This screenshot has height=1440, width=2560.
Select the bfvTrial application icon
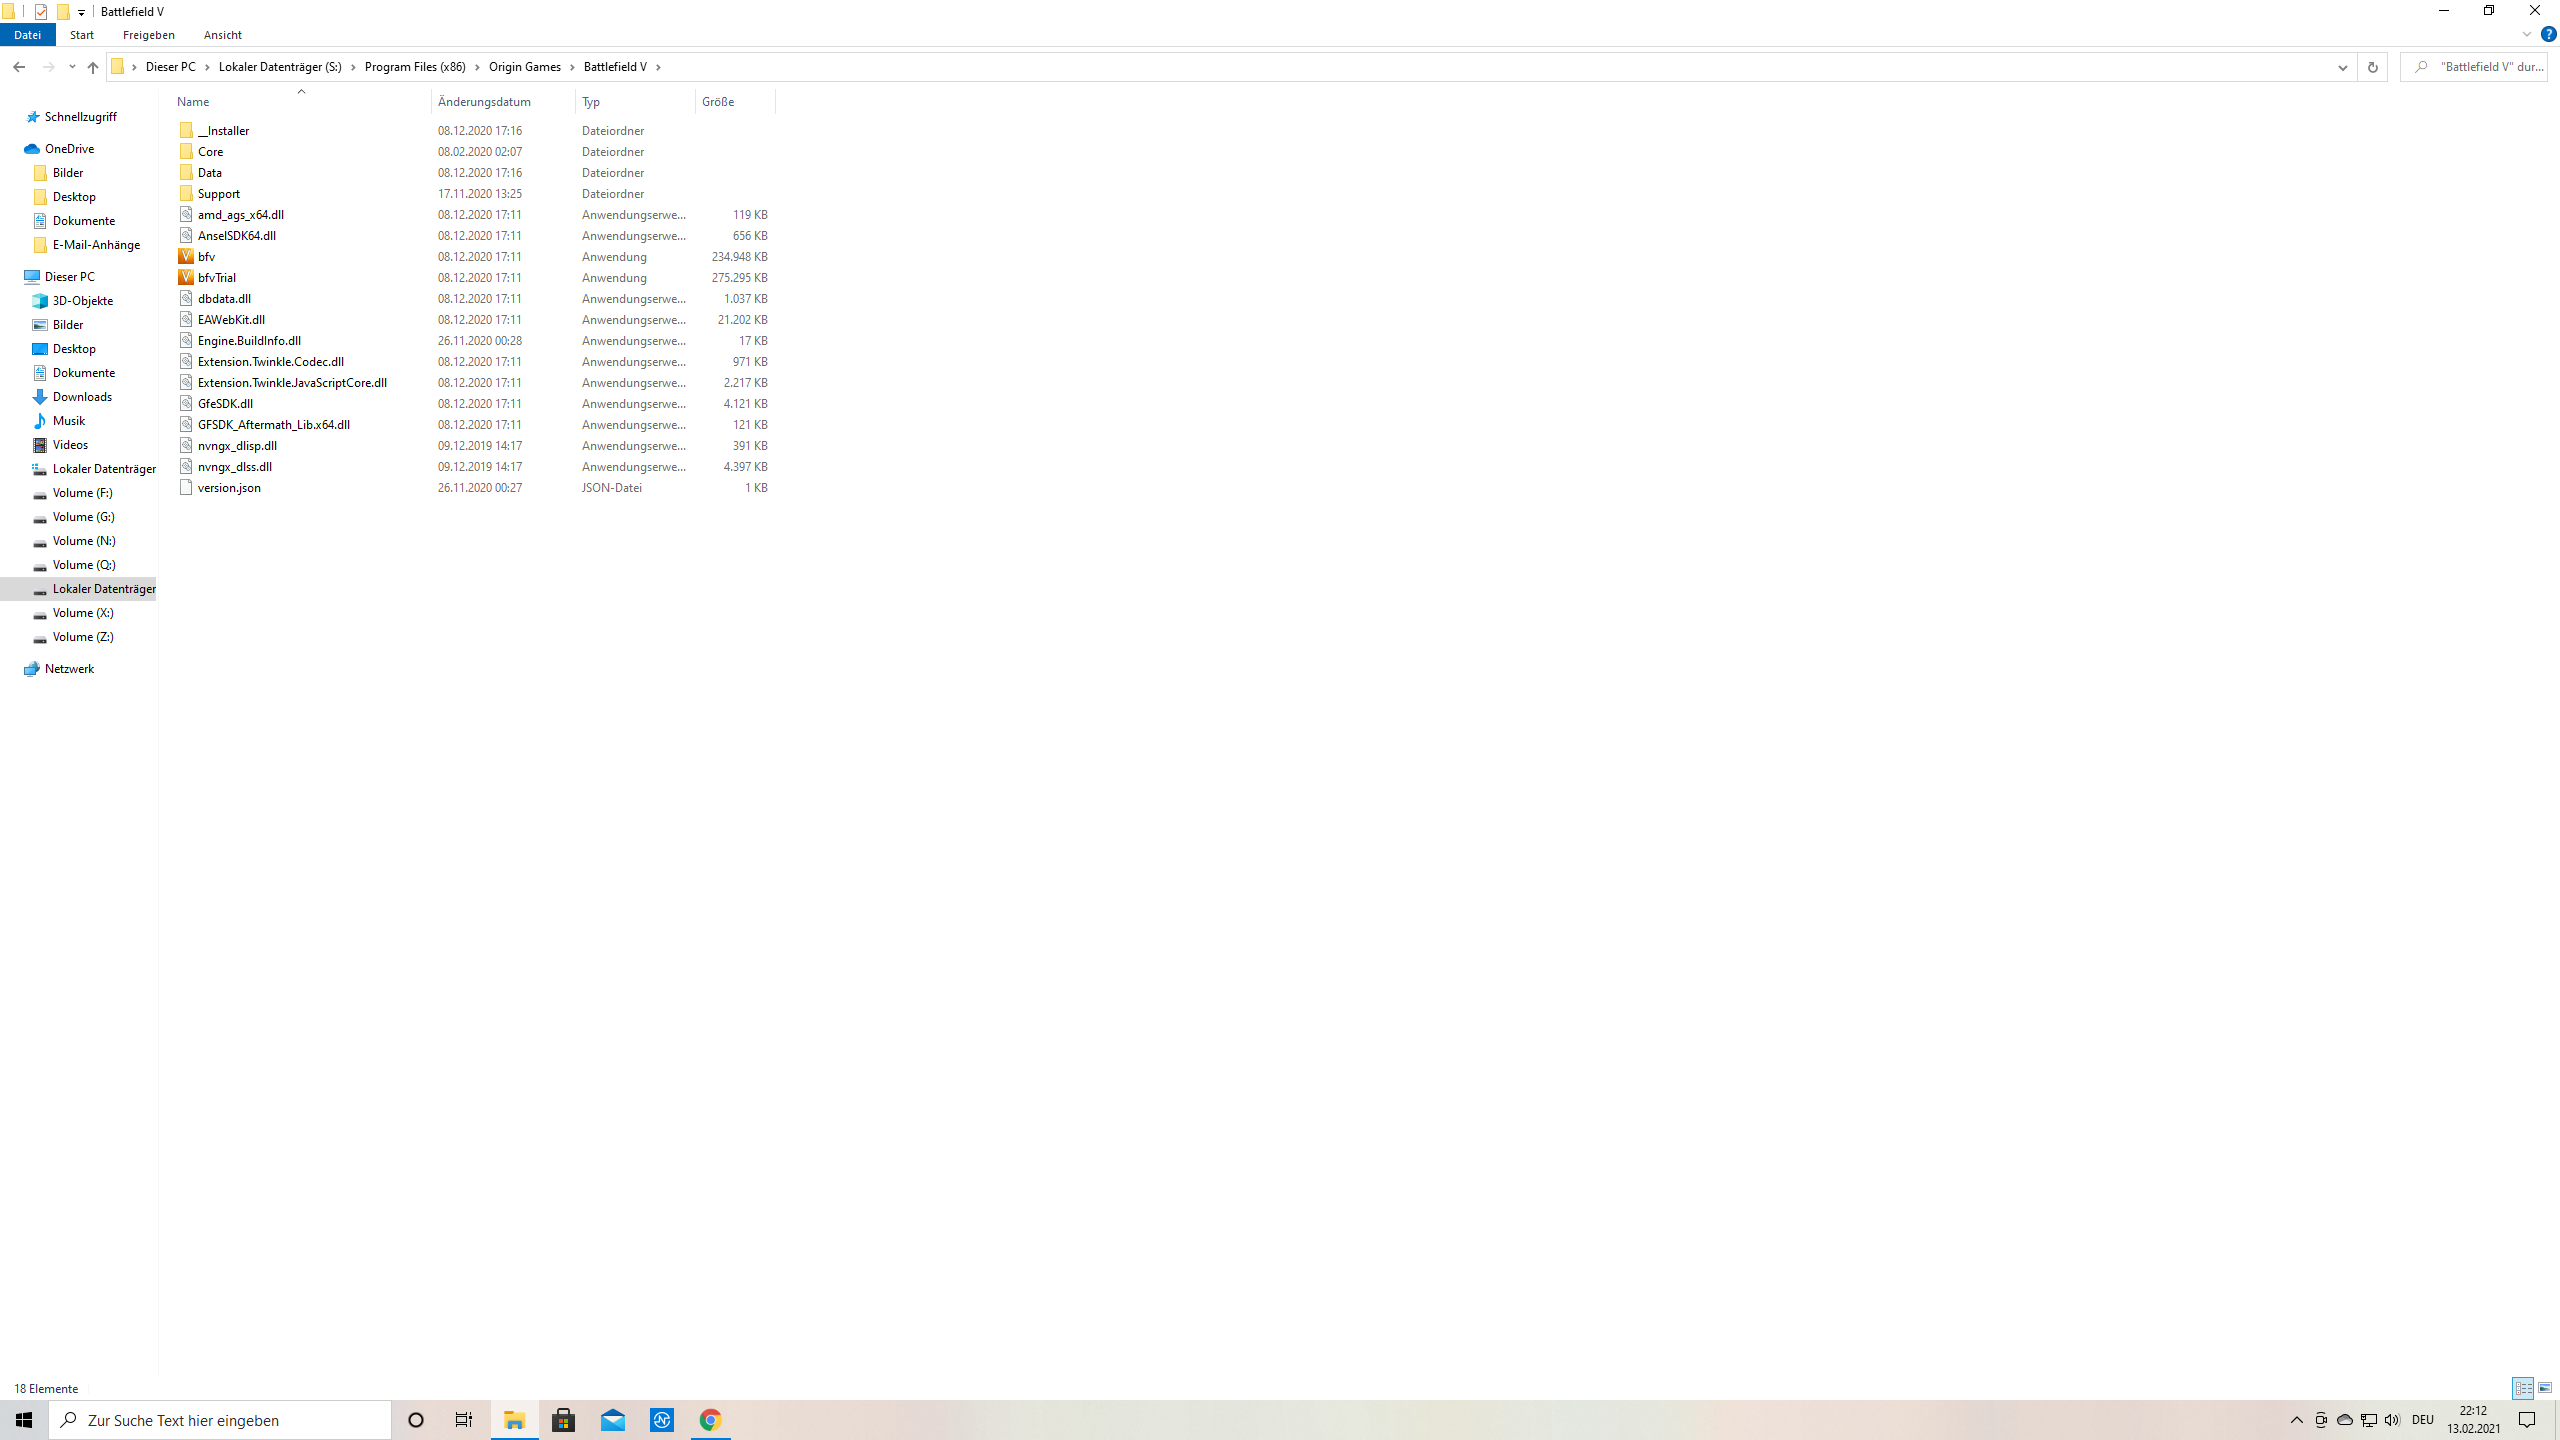(x=186, y=278)
